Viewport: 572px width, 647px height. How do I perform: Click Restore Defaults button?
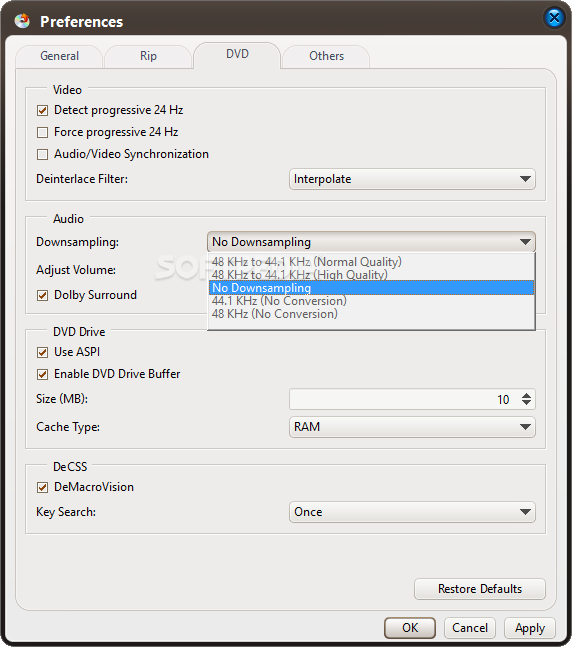[480, 589]
